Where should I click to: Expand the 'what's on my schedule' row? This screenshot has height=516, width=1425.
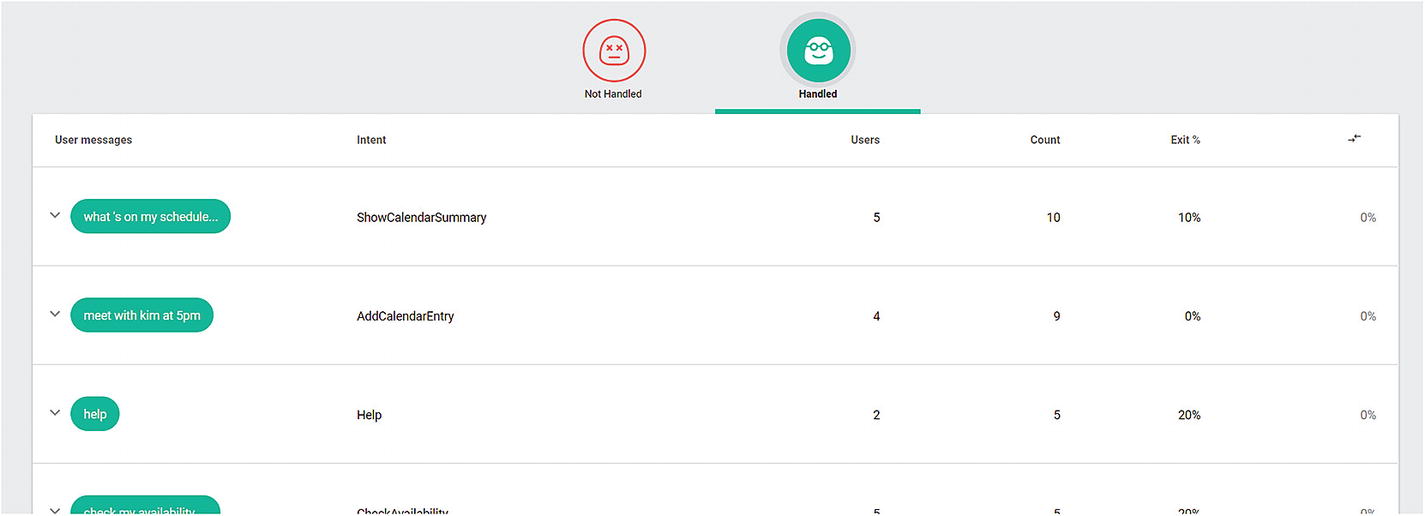tap(55, 216)
